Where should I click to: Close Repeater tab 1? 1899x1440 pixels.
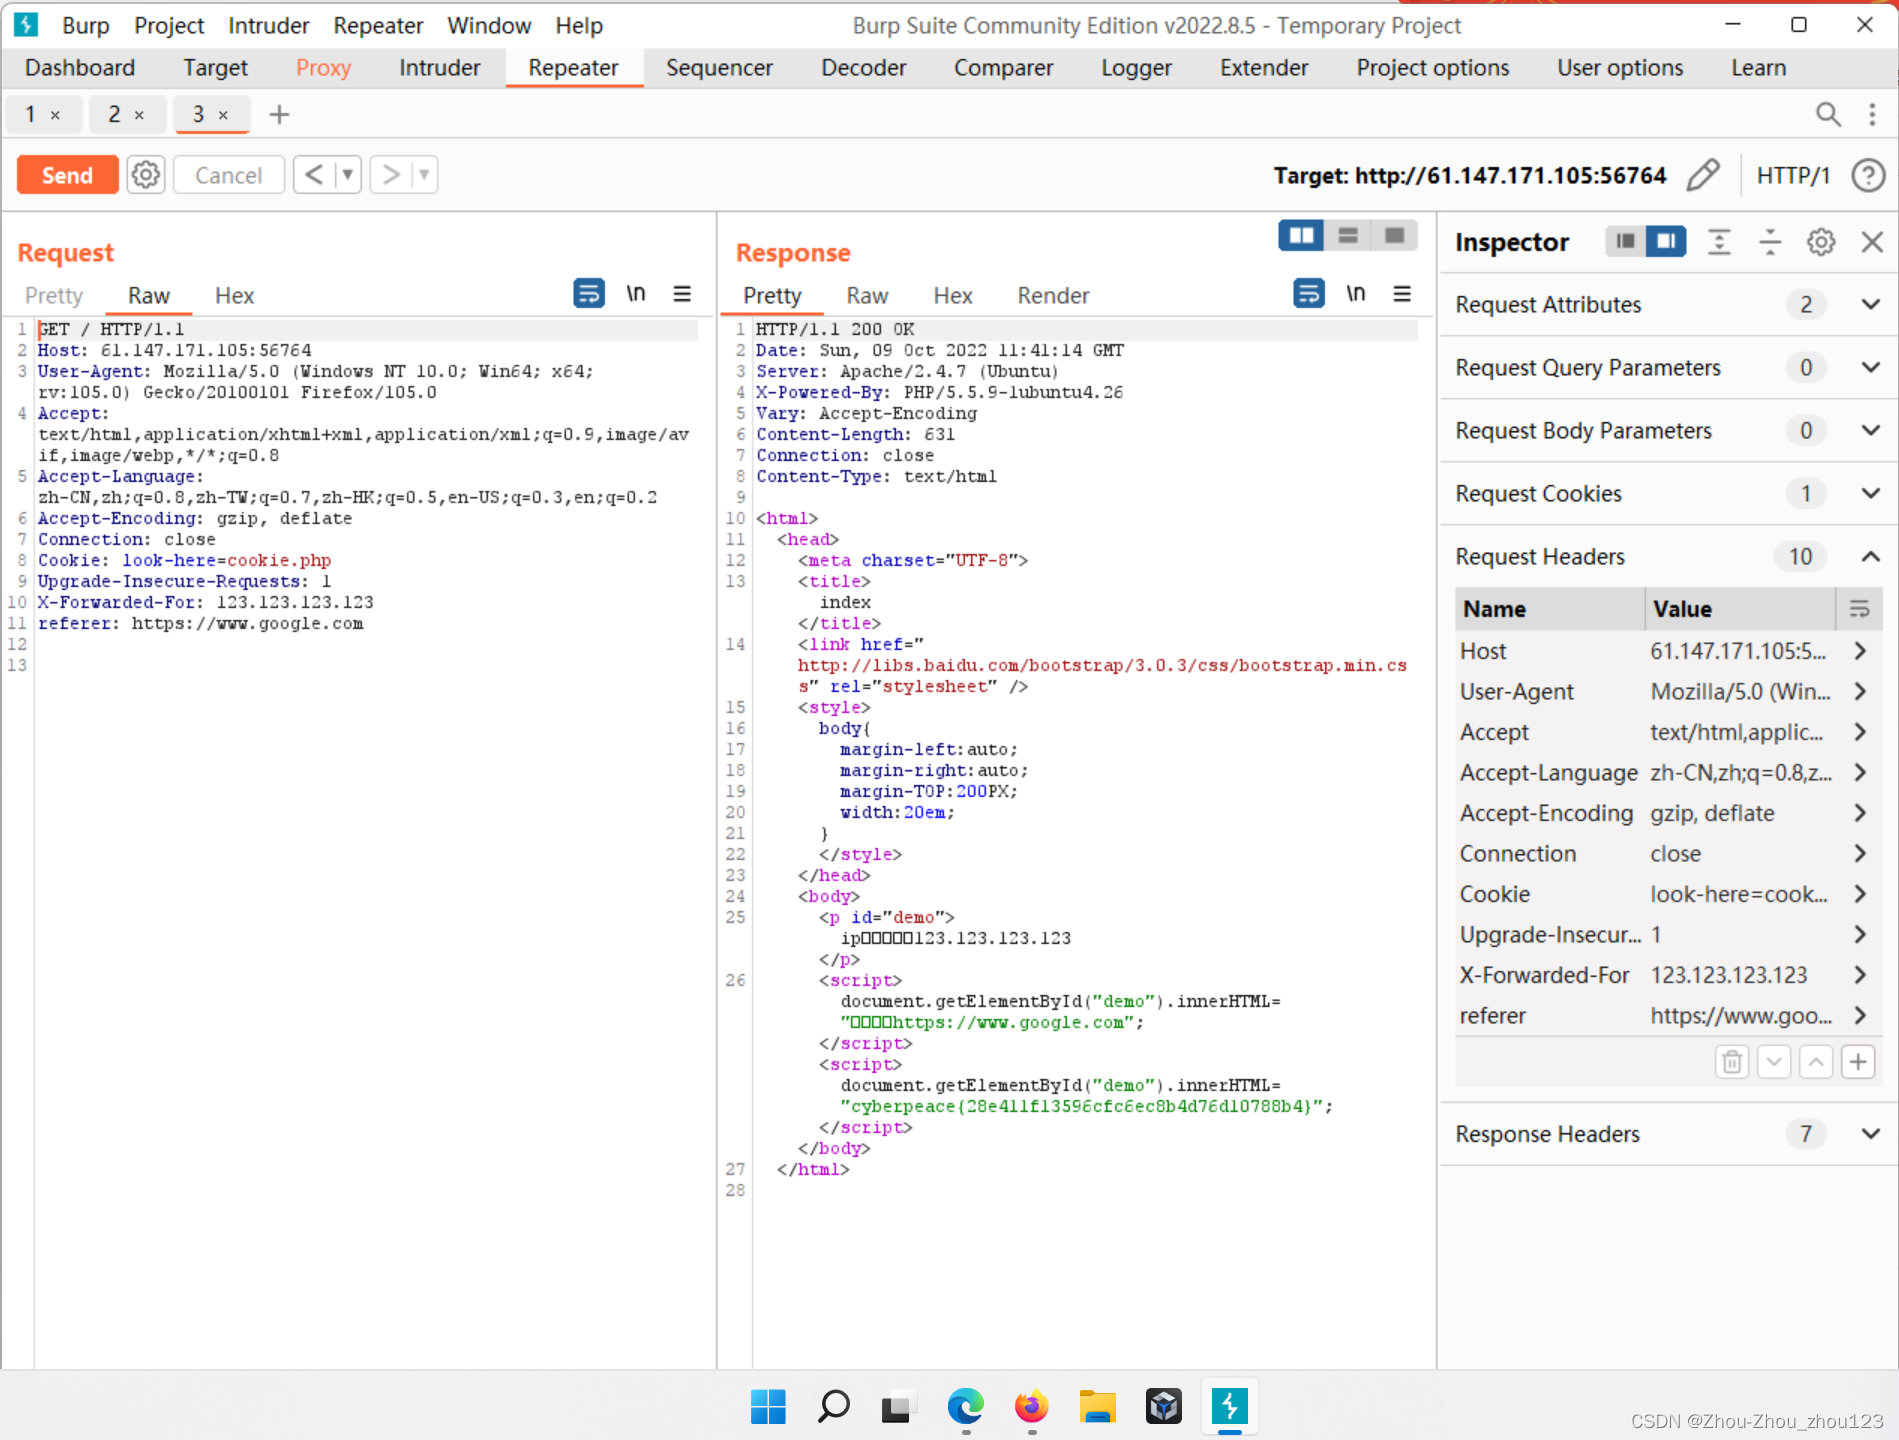[x=55, y=115]
